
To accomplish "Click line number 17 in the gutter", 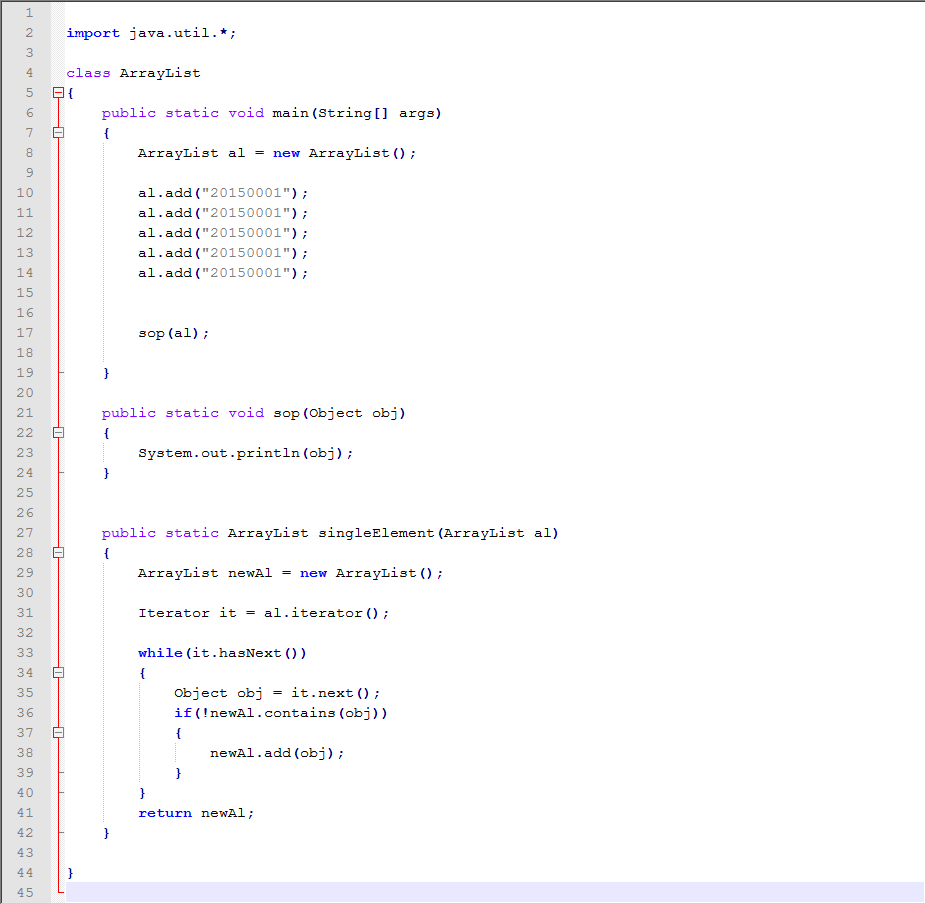I will pos(25,333).
